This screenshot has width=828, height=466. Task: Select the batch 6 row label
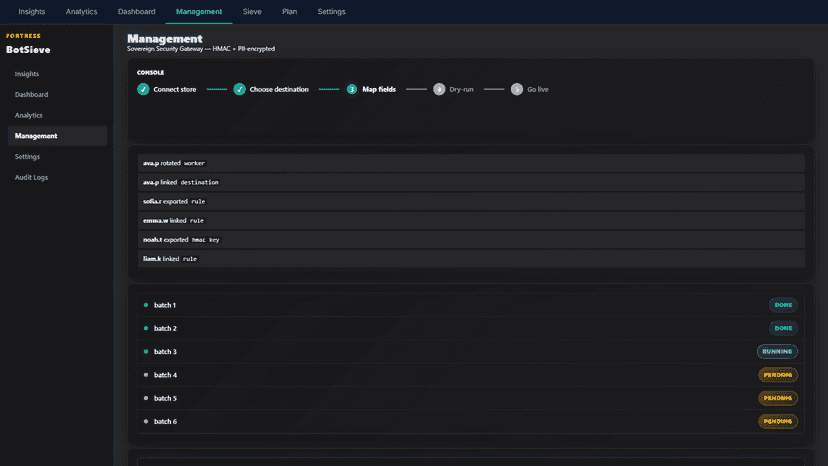coord(165,421)
